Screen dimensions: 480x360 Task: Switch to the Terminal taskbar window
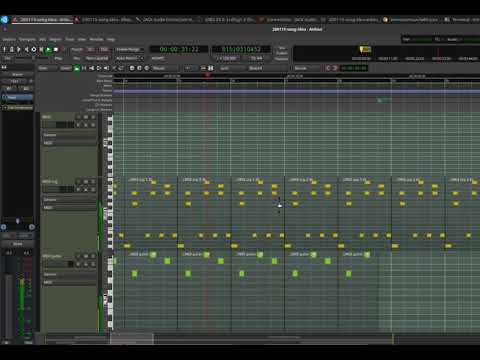tap(462, 20)
